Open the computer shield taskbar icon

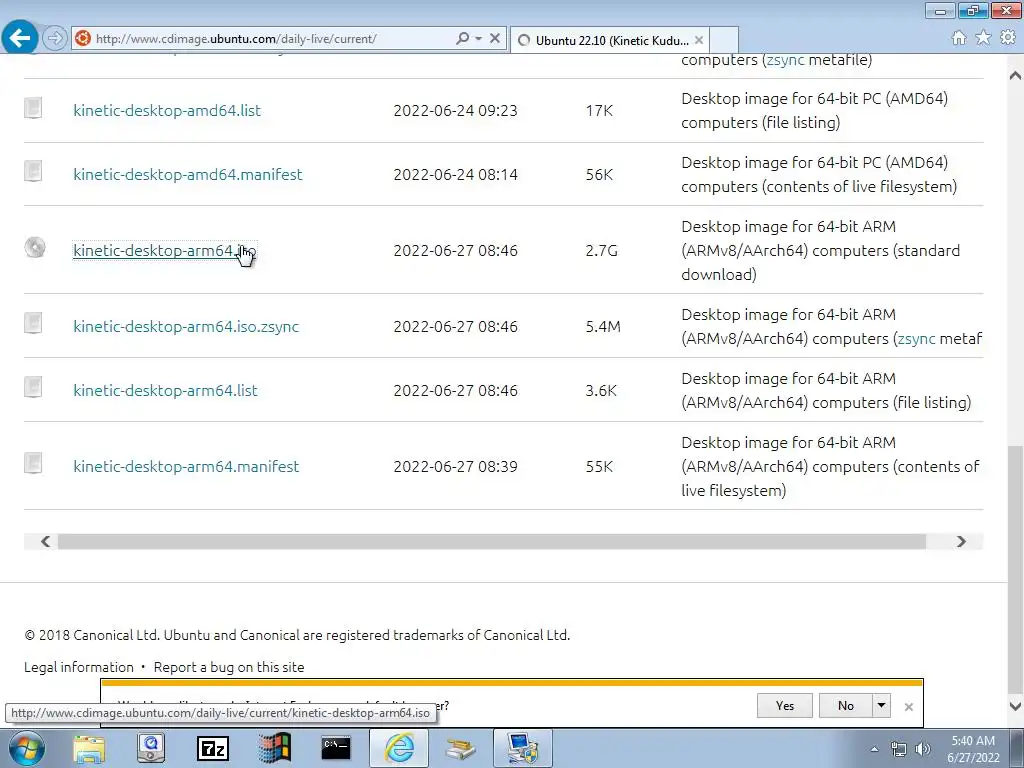pyautogui.click(x=522, y=748)
